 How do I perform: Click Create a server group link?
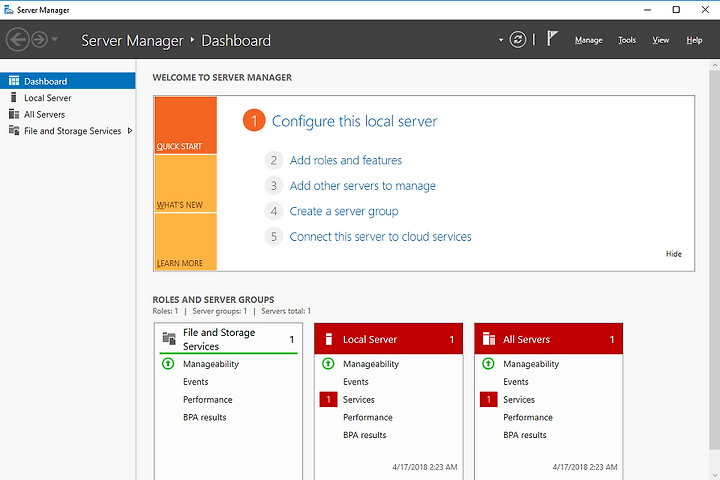click(344, 211)
